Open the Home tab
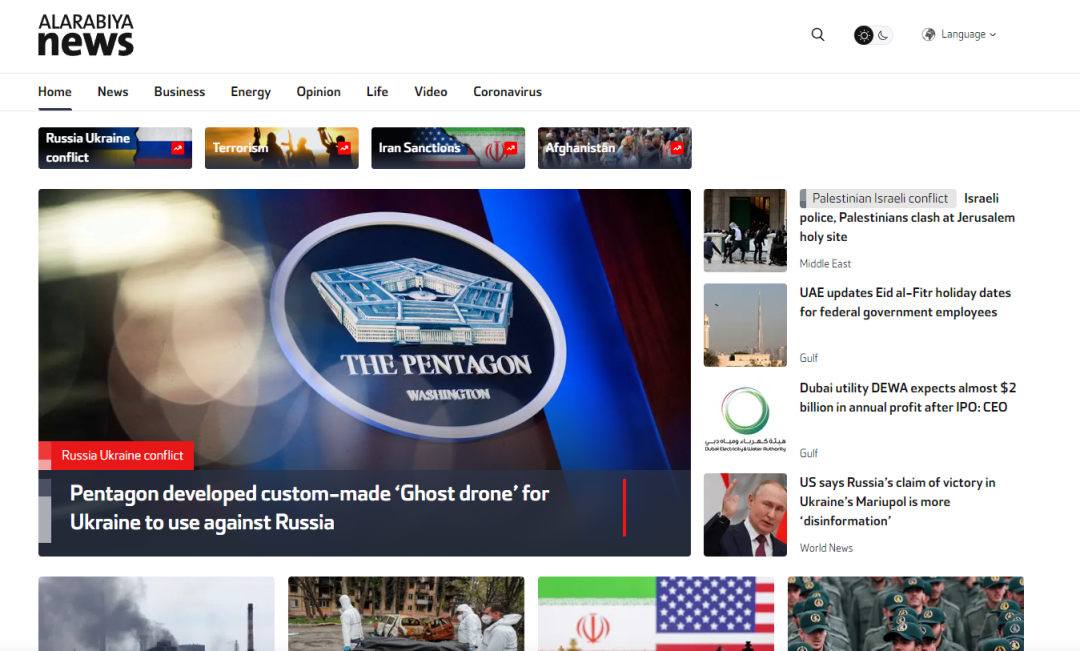 tap(55, 92)
